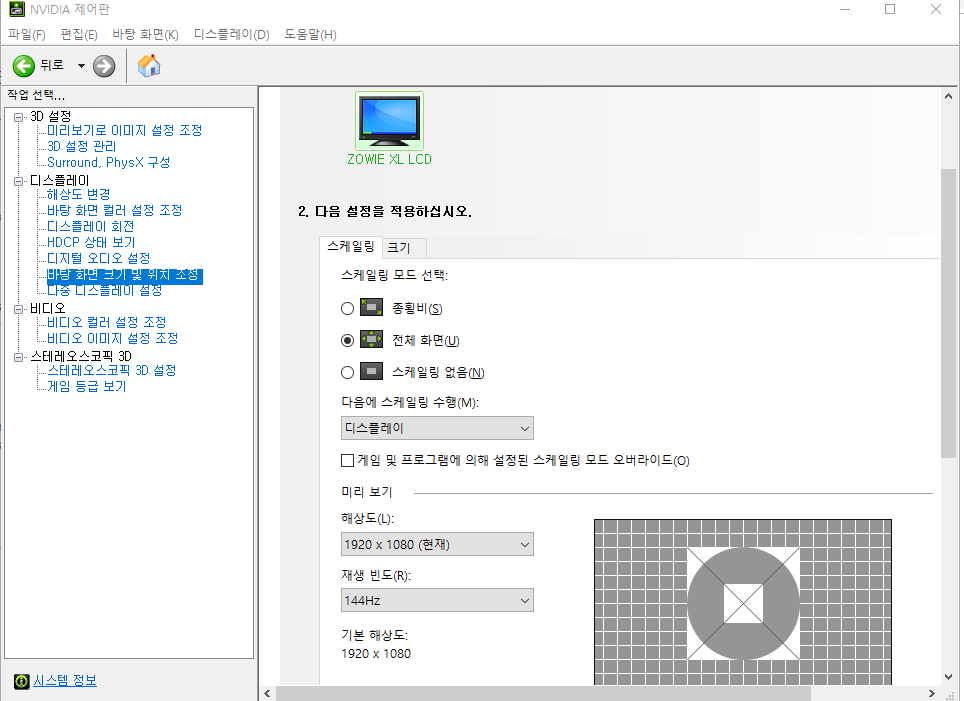Viewport: 964px width, 701px height.
Task: Open the 다음에 스케일링 수행 dropdown
Action: click(437, 428)
